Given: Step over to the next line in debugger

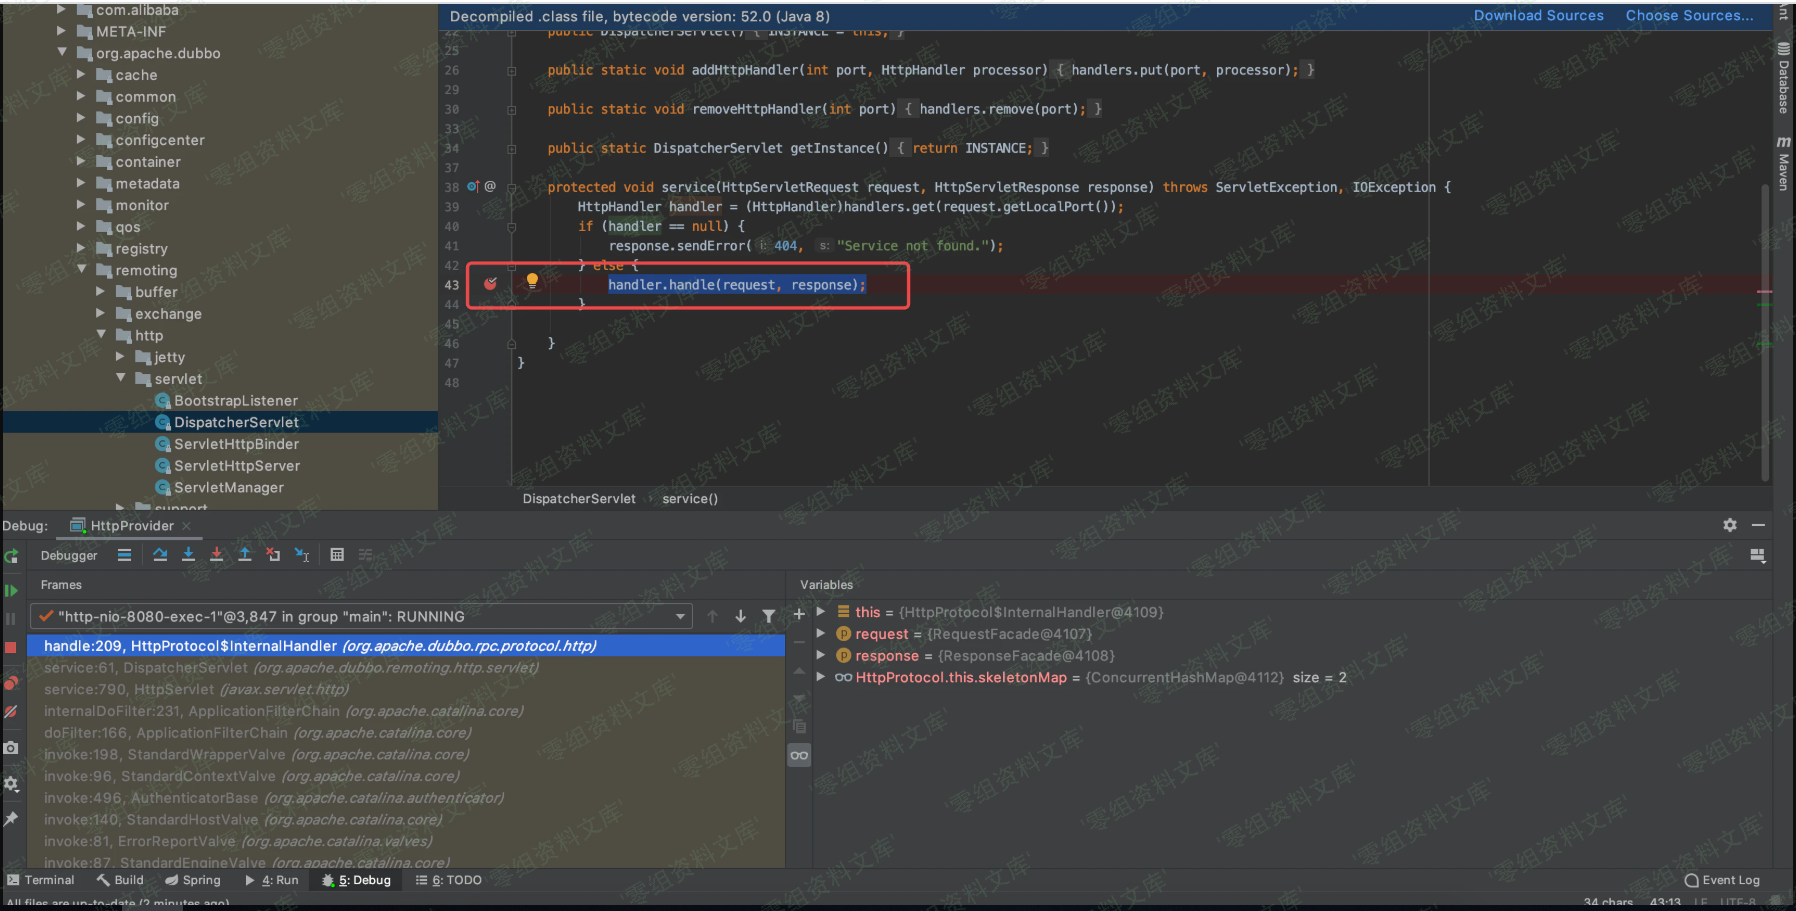Looking at the screenshot, I should [160, 555].
